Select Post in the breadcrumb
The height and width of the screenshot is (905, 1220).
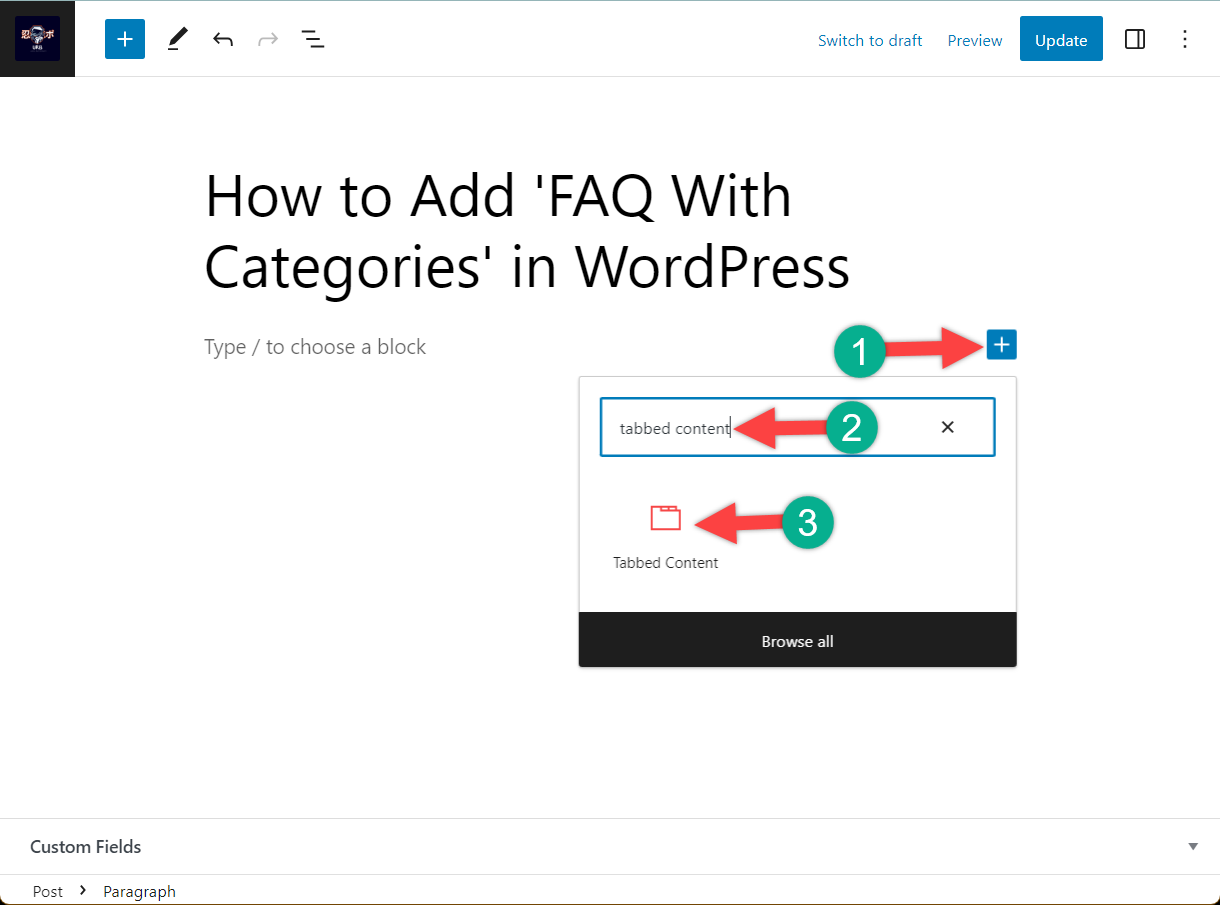[x=48, y=891]
